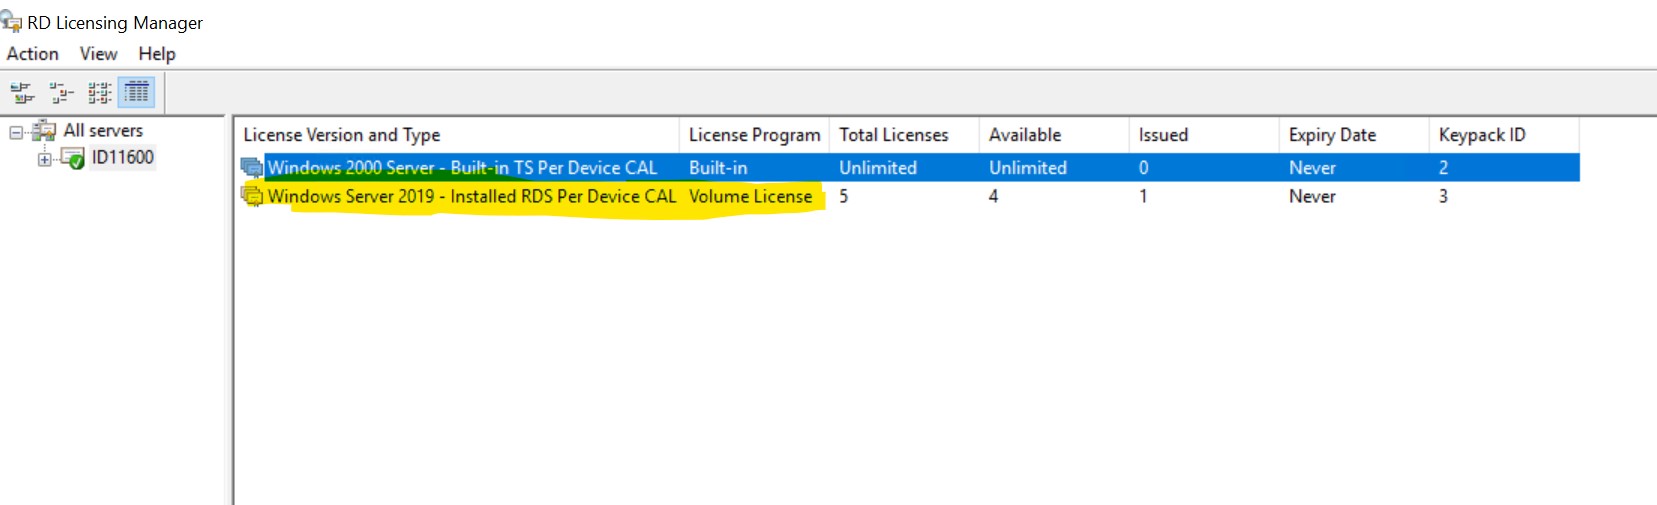Image resolution: width=1657 pixels, height=505 pixels.
Task: Sort by Total Licenses column header
Action: [904, 135]
